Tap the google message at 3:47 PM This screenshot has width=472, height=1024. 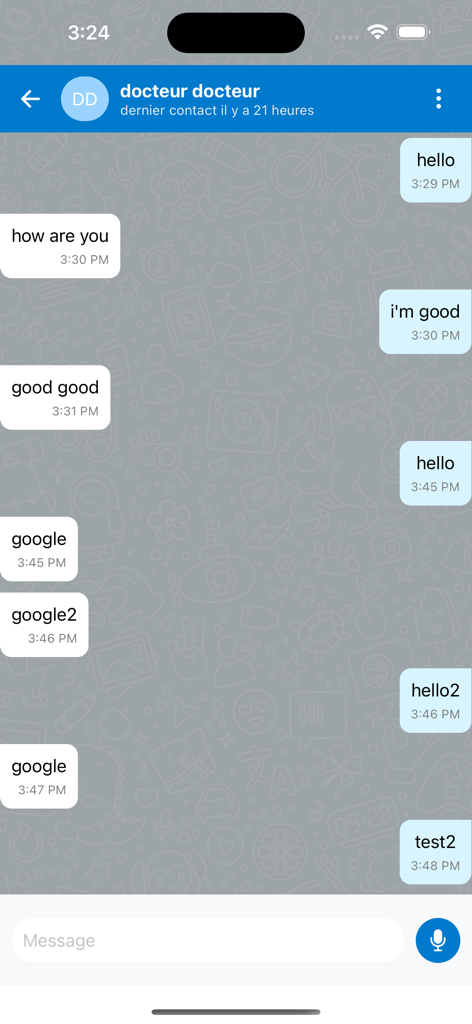39,776
